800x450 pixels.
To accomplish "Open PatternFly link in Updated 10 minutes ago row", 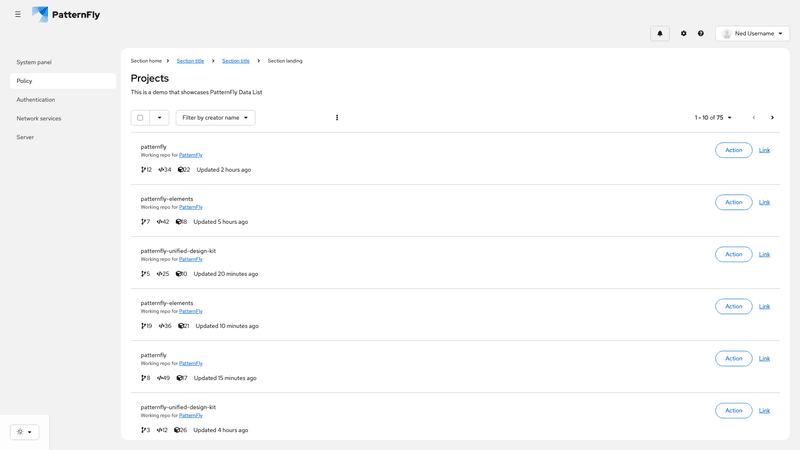I will [x=191, y=311].
